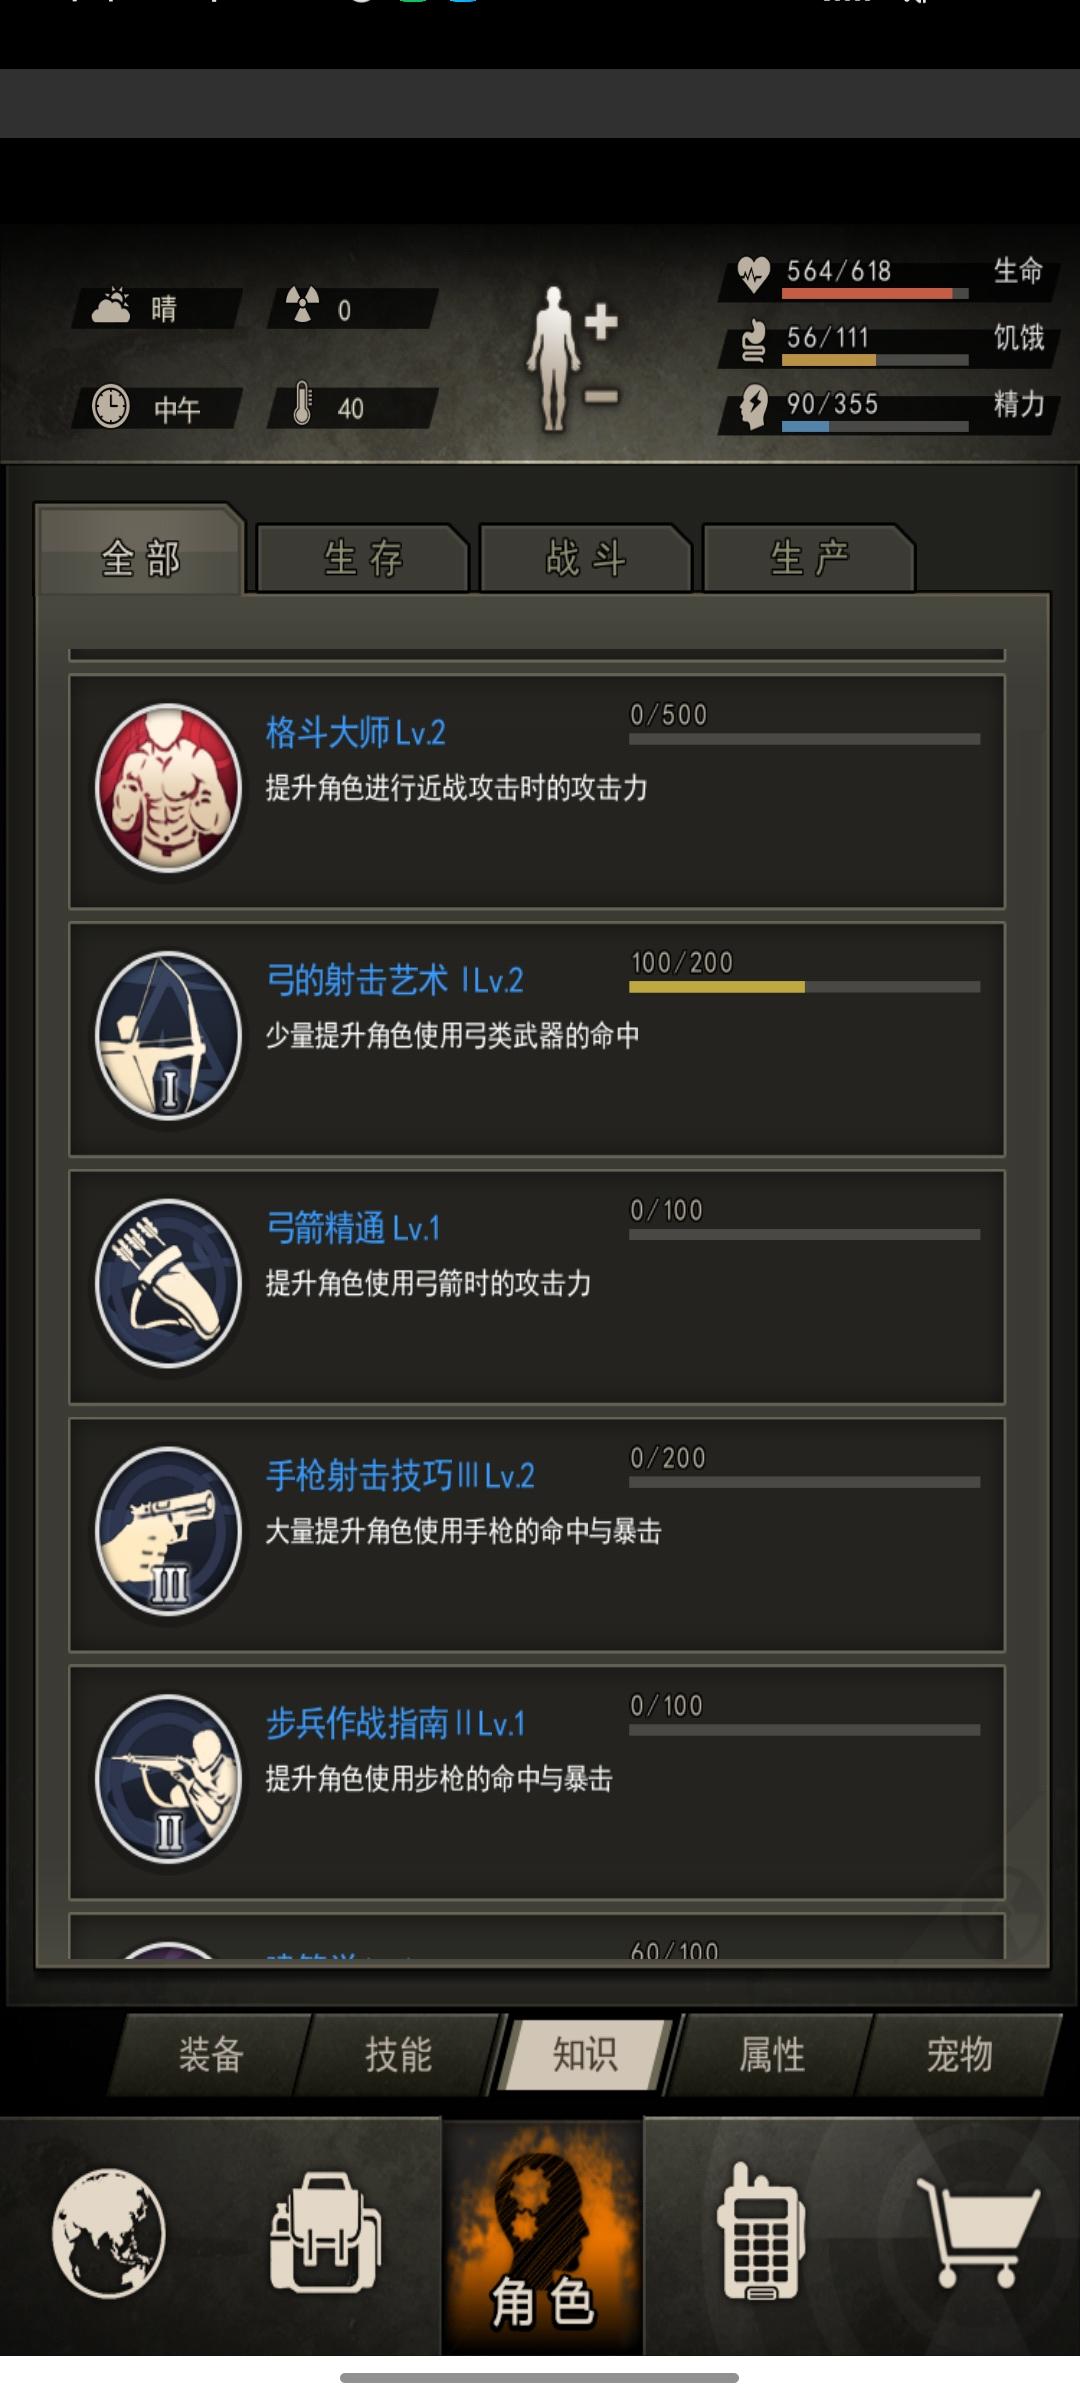Open the world map globe icon
The image size is (1080, 2400).
108,2233
